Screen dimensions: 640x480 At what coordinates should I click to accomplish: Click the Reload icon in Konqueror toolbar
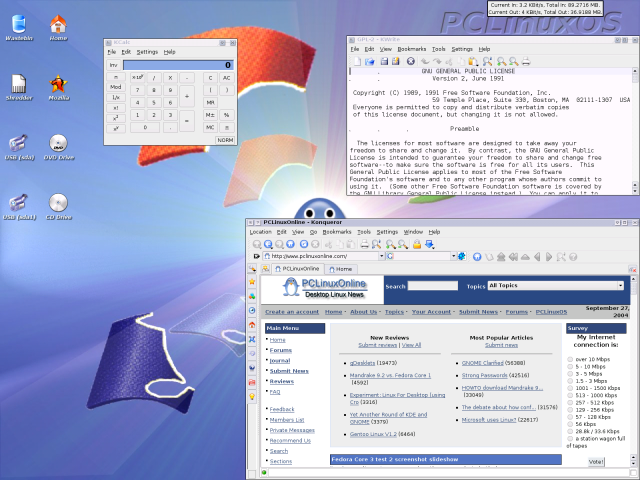304,244
